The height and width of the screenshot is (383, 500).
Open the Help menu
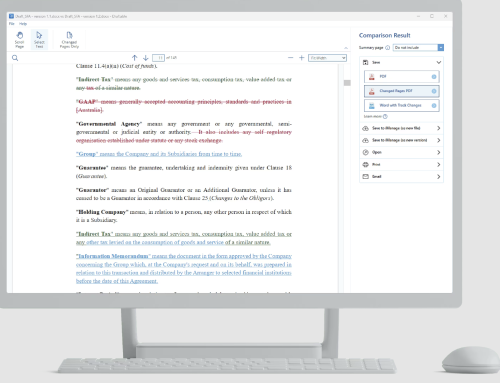(x=23, y=24)
